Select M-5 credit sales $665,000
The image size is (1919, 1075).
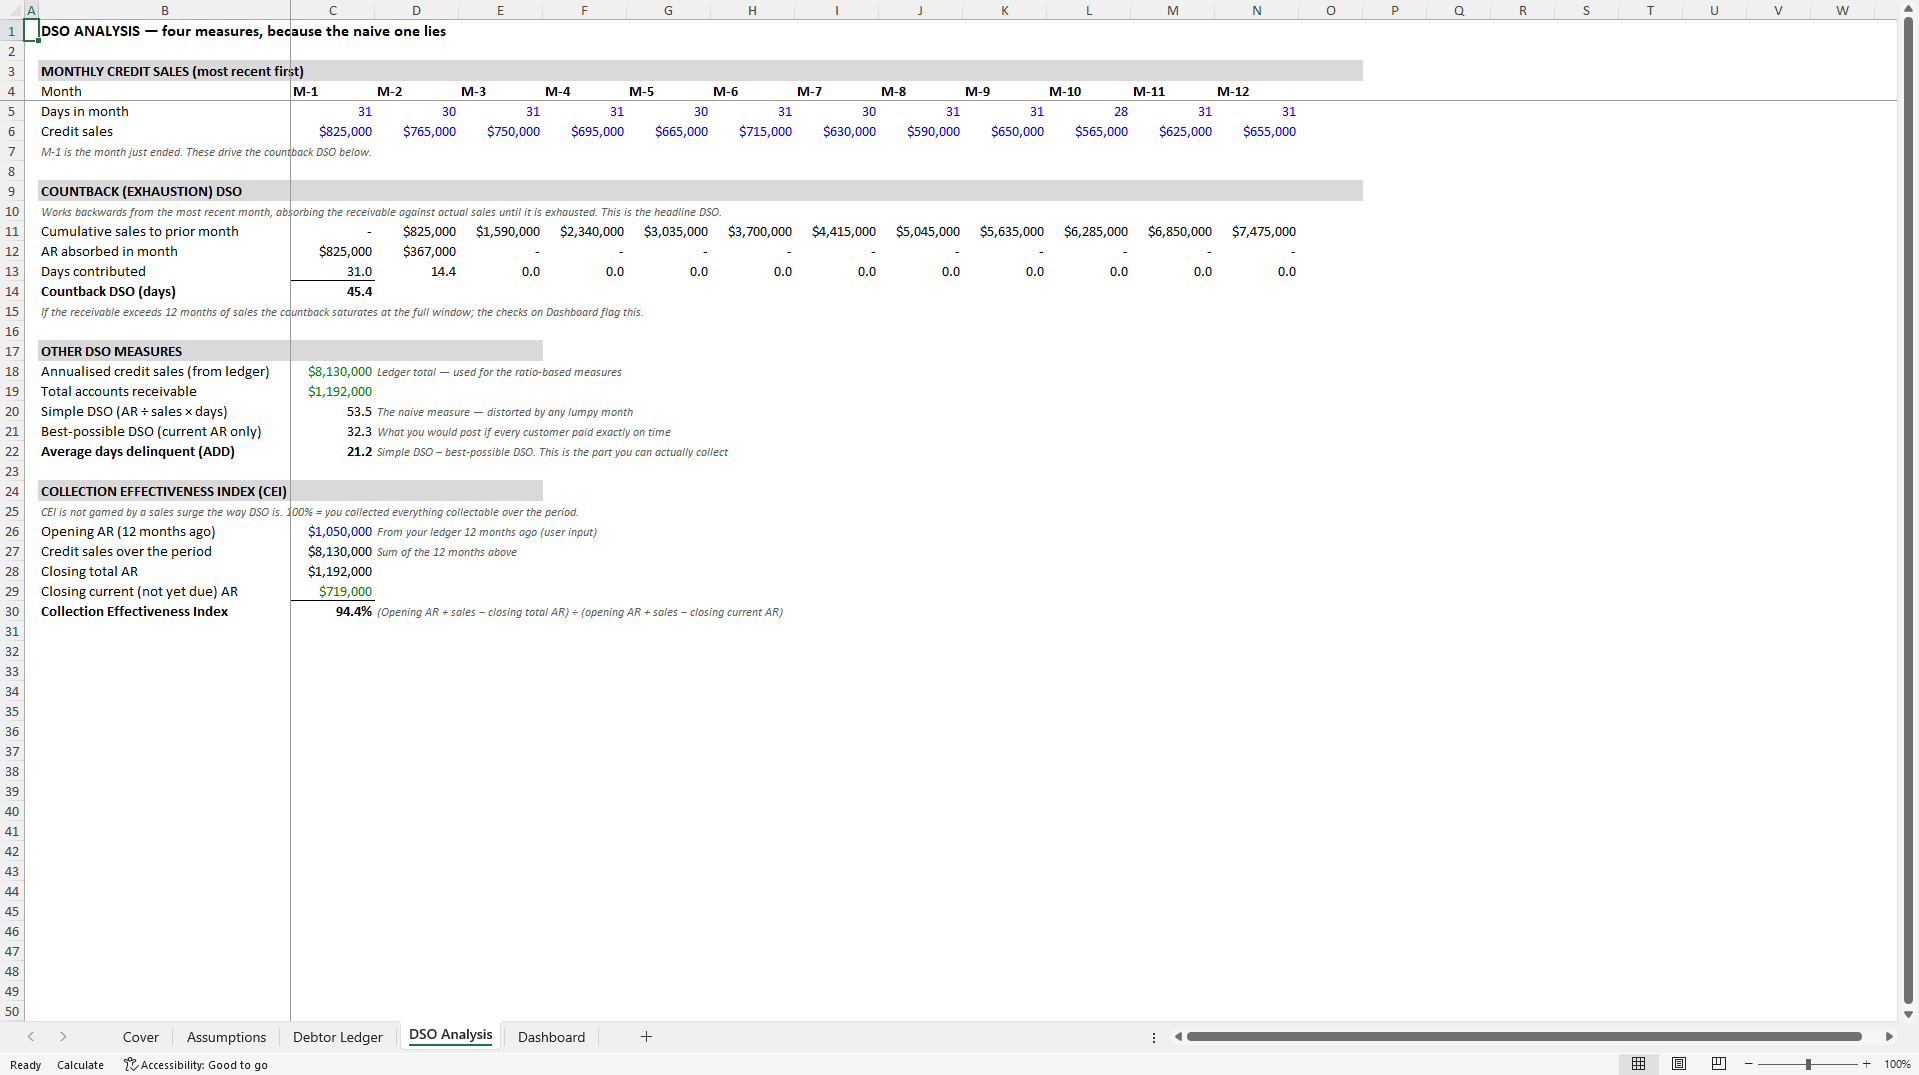[x=668, y=131]
